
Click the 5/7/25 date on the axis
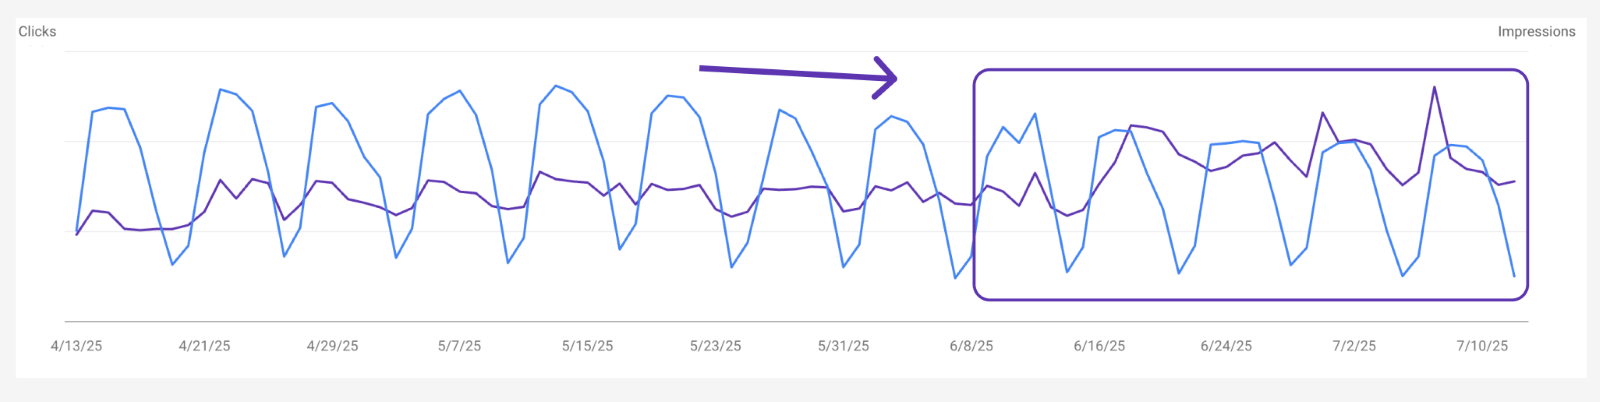459,346
